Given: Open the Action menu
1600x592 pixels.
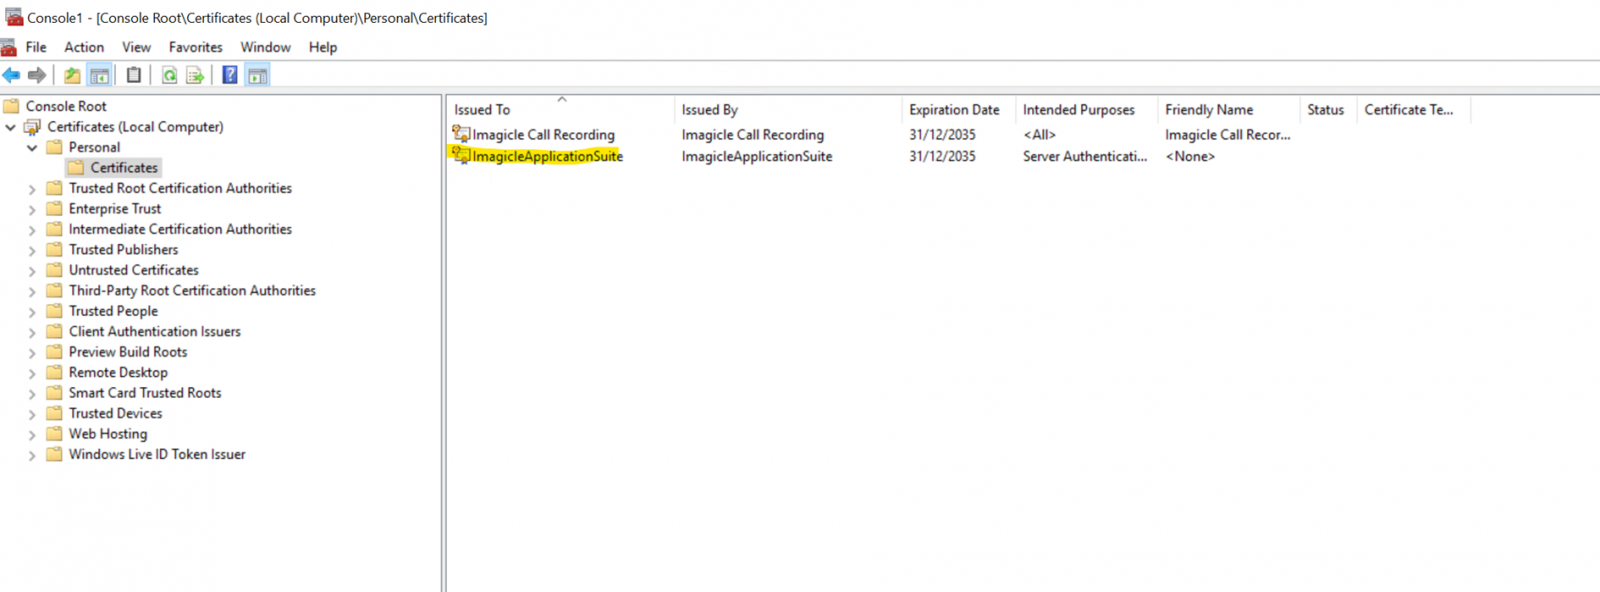Looking at the screenshot, I should click(84, 47).
